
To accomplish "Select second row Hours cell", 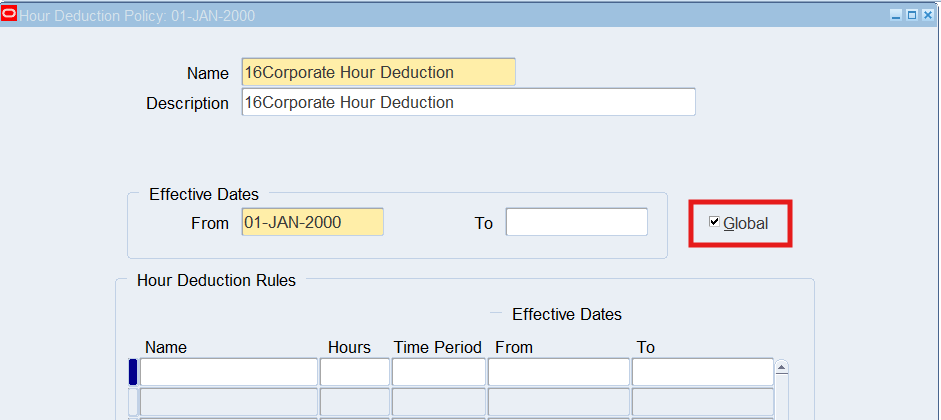I will [x=354, y=402].
